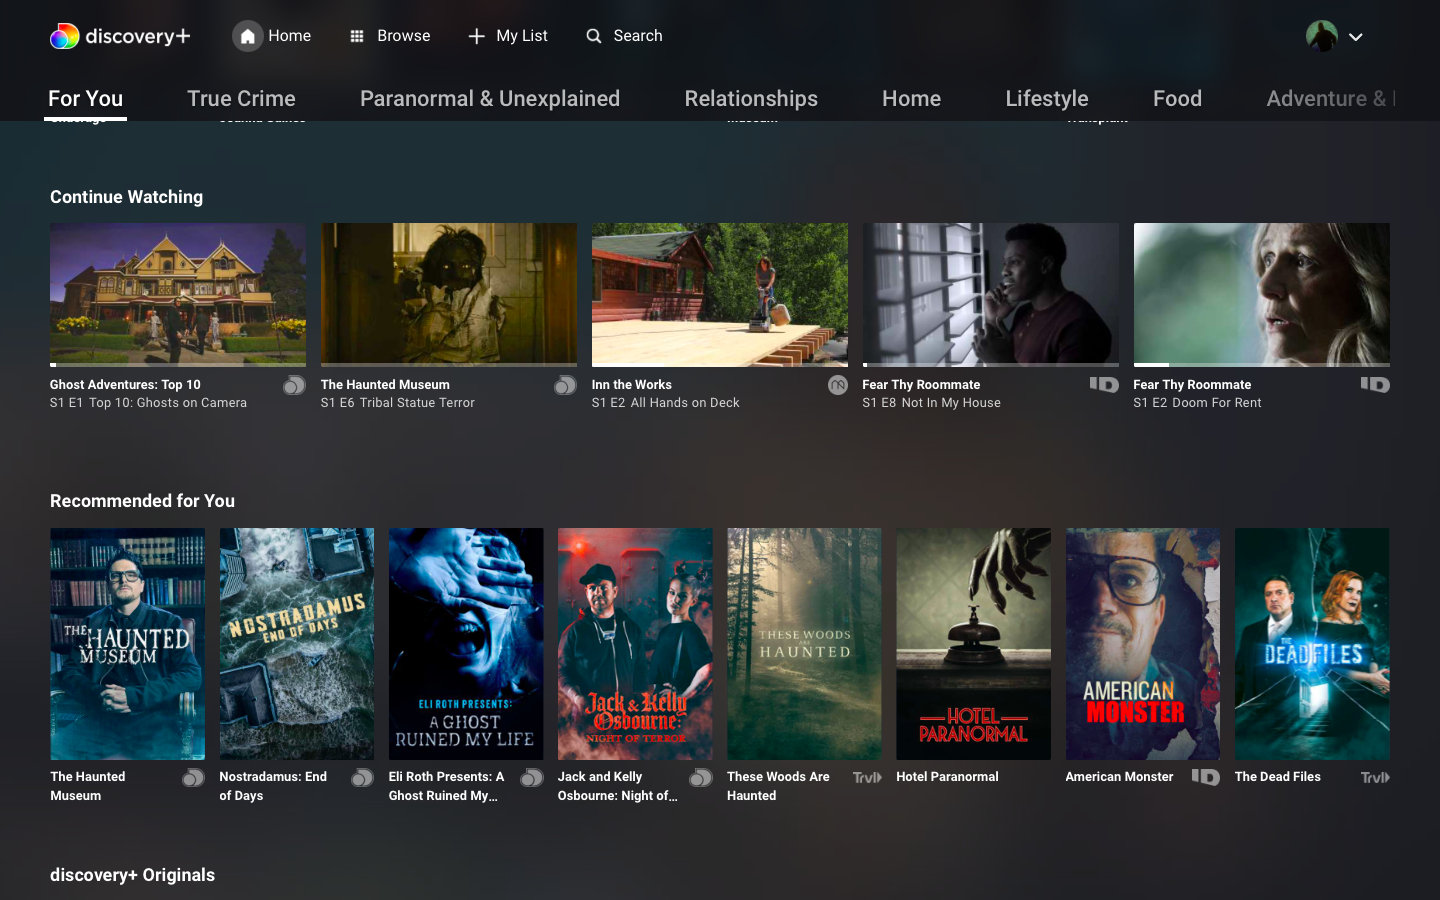The image size is (1440, 900).
Task: Click the My List plus icon
Action: pos(477,36)
